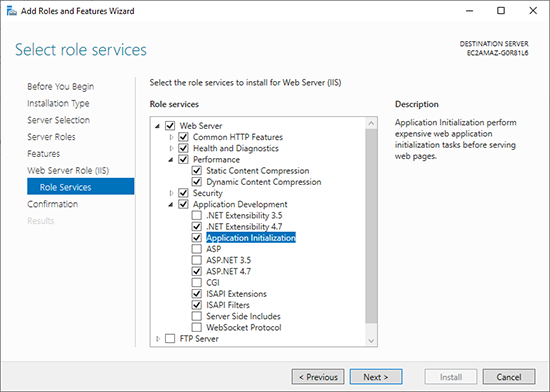The image size is (550, 392).
Task: Select the WebSocket Protocol label
Action: [244, 327]
